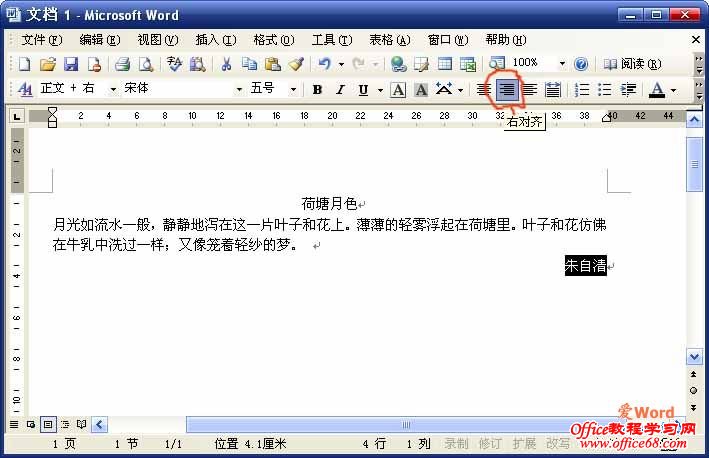709x458 pixels.
Task: Open the 宋体 font name dropdown
Action: point(239,89)
